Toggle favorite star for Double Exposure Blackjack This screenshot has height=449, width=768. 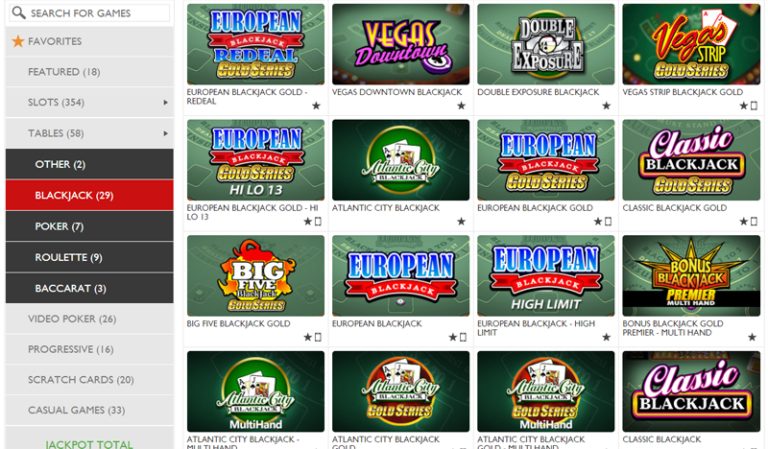click(x=606, y=105)
